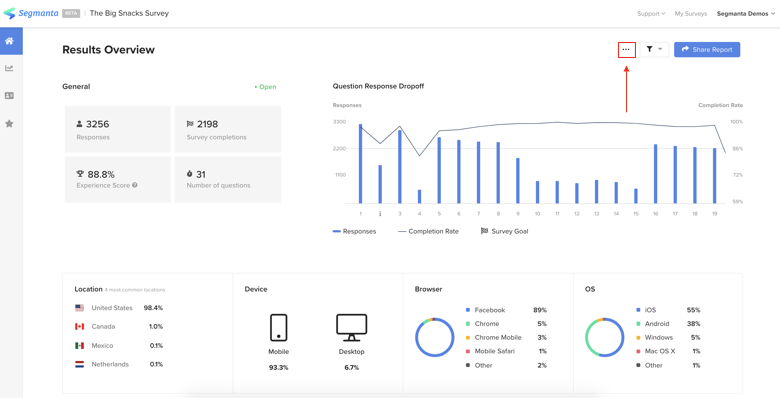Click The Big Snacks Survey title
Image resolution: width=780 pixels, height=398 pixels.
129,13
